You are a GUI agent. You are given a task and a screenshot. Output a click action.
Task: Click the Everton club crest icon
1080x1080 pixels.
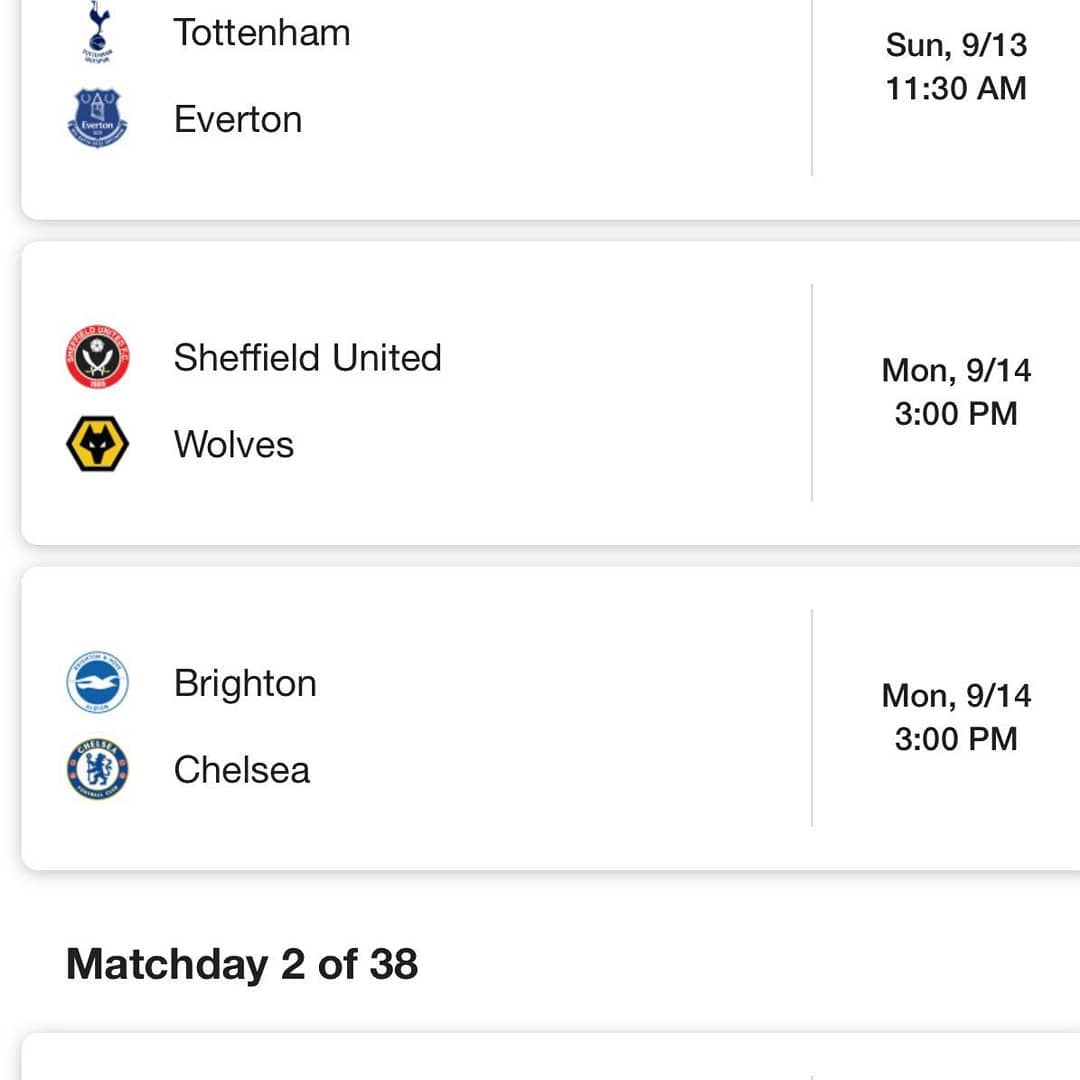[x=97, y=118]
